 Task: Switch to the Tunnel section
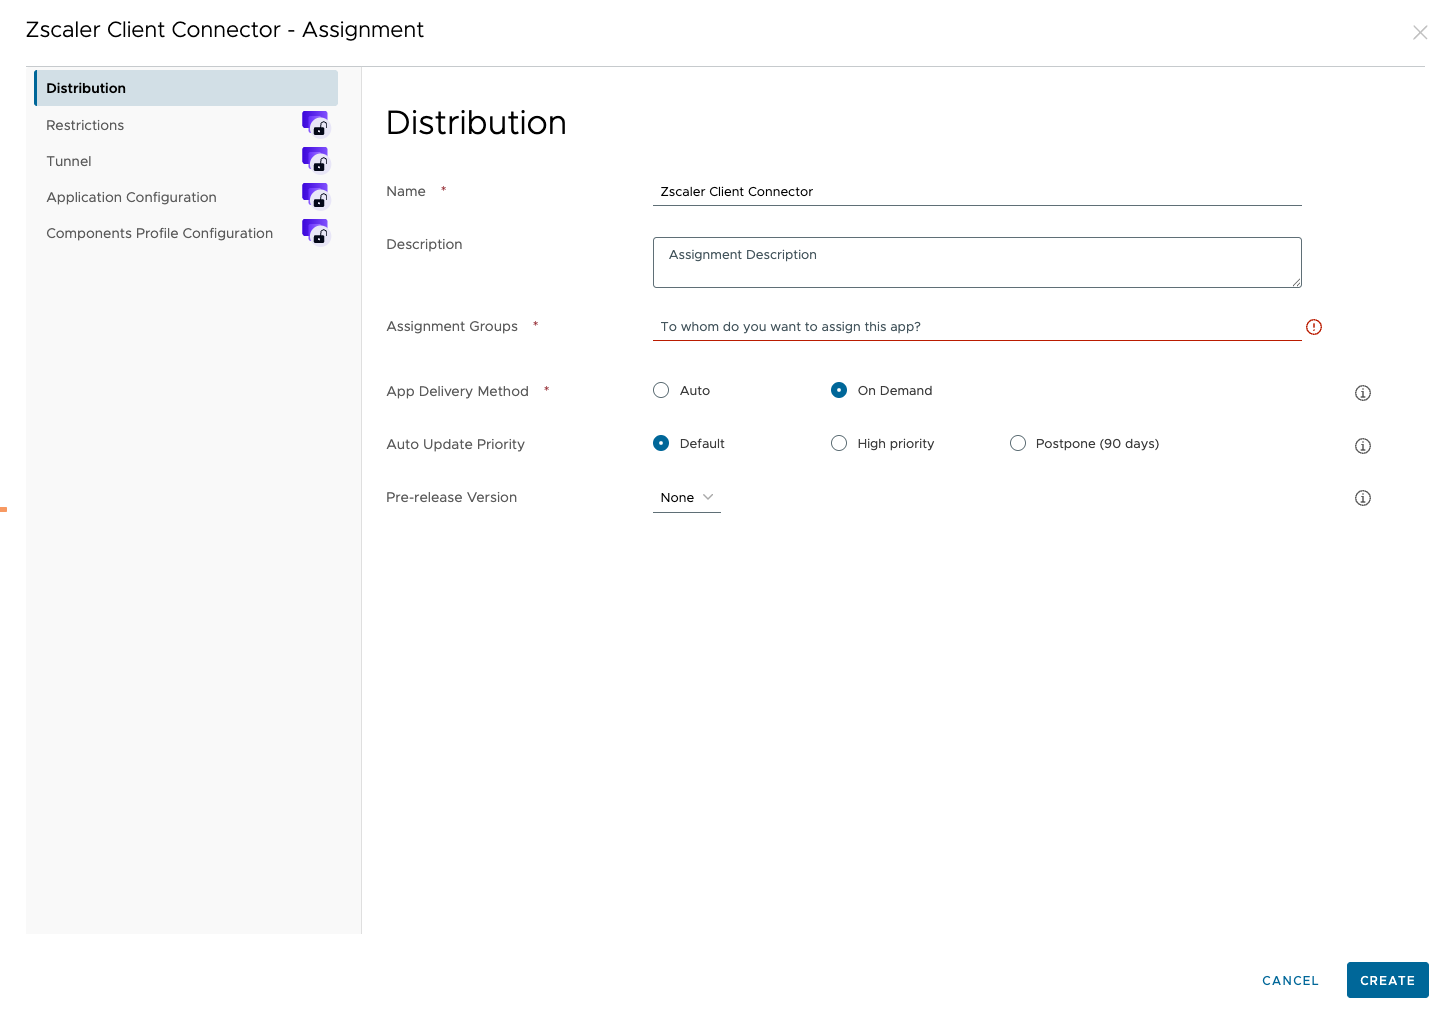point(69,161)
